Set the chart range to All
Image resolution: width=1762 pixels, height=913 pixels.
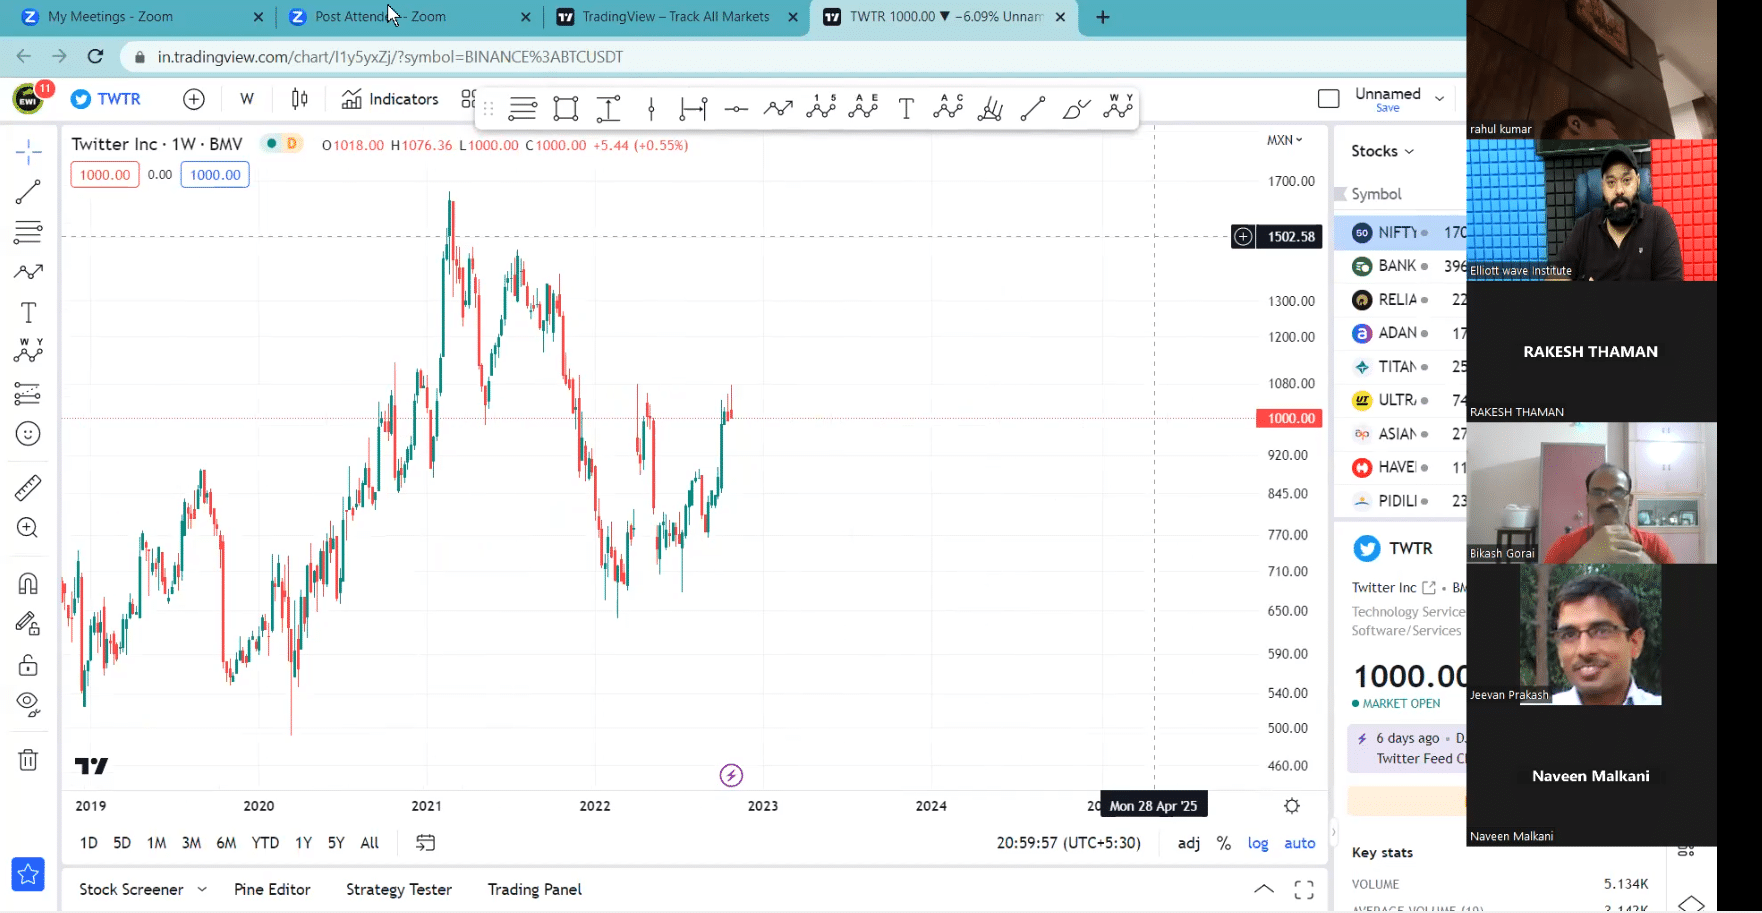point(370,843)
